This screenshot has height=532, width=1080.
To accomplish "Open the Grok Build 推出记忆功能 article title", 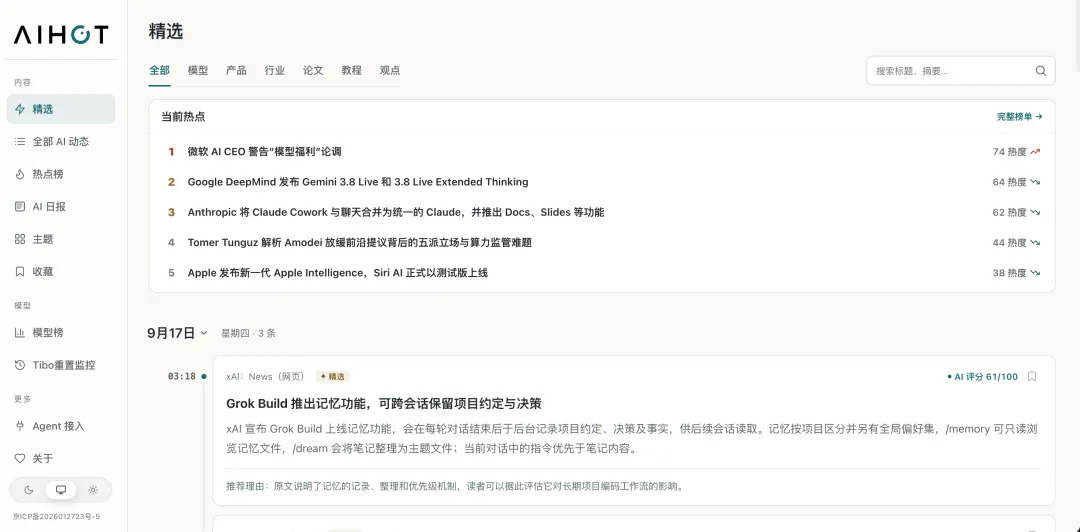I will 384,403.
